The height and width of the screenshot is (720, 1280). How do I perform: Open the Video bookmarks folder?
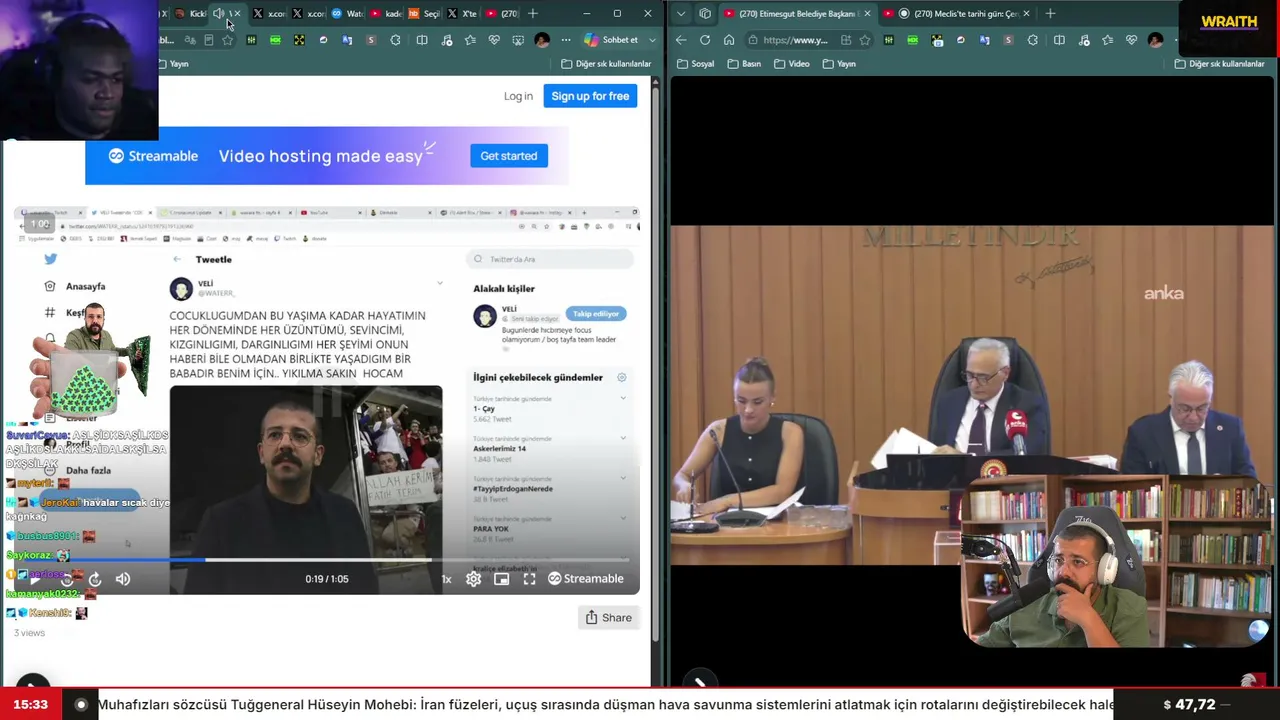point(791,64)
